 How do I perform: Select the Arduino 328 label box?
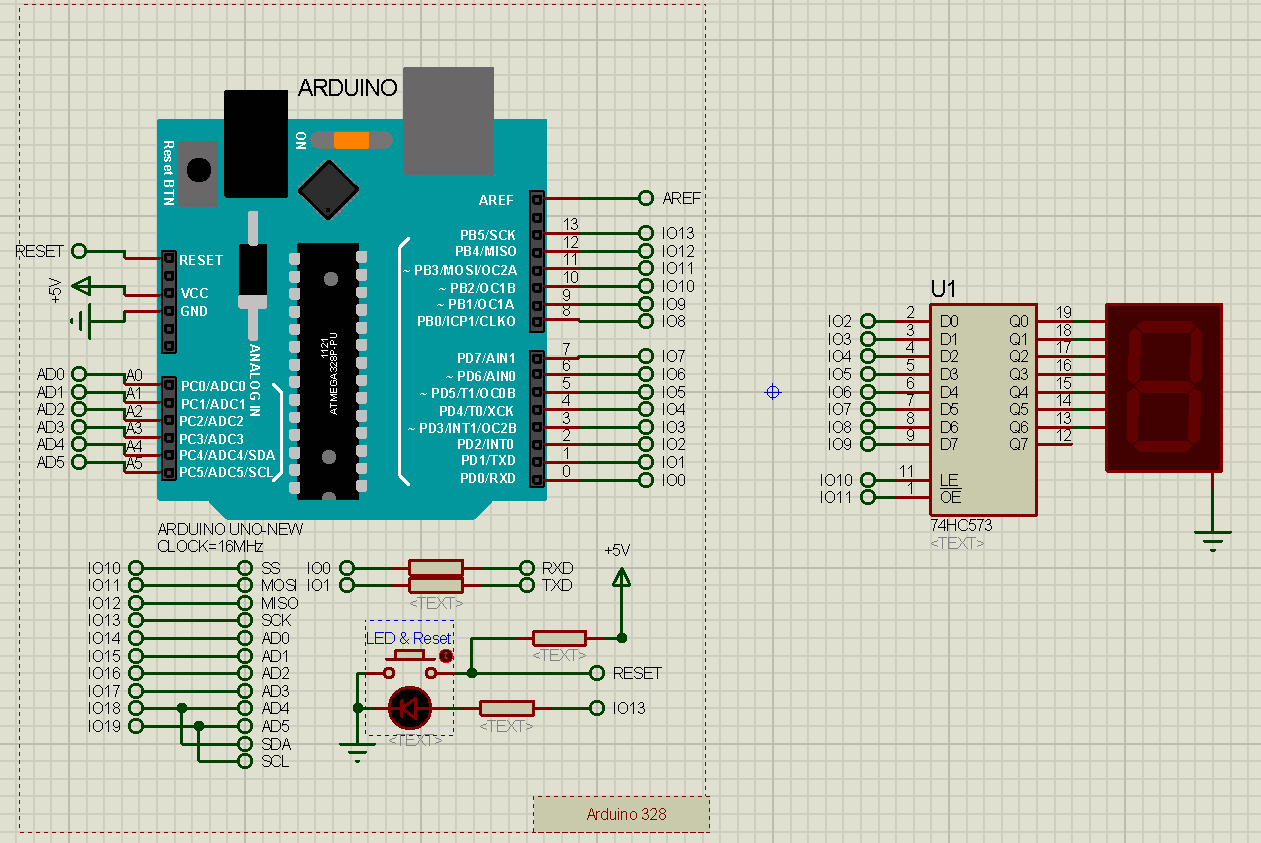coord(622,813)
